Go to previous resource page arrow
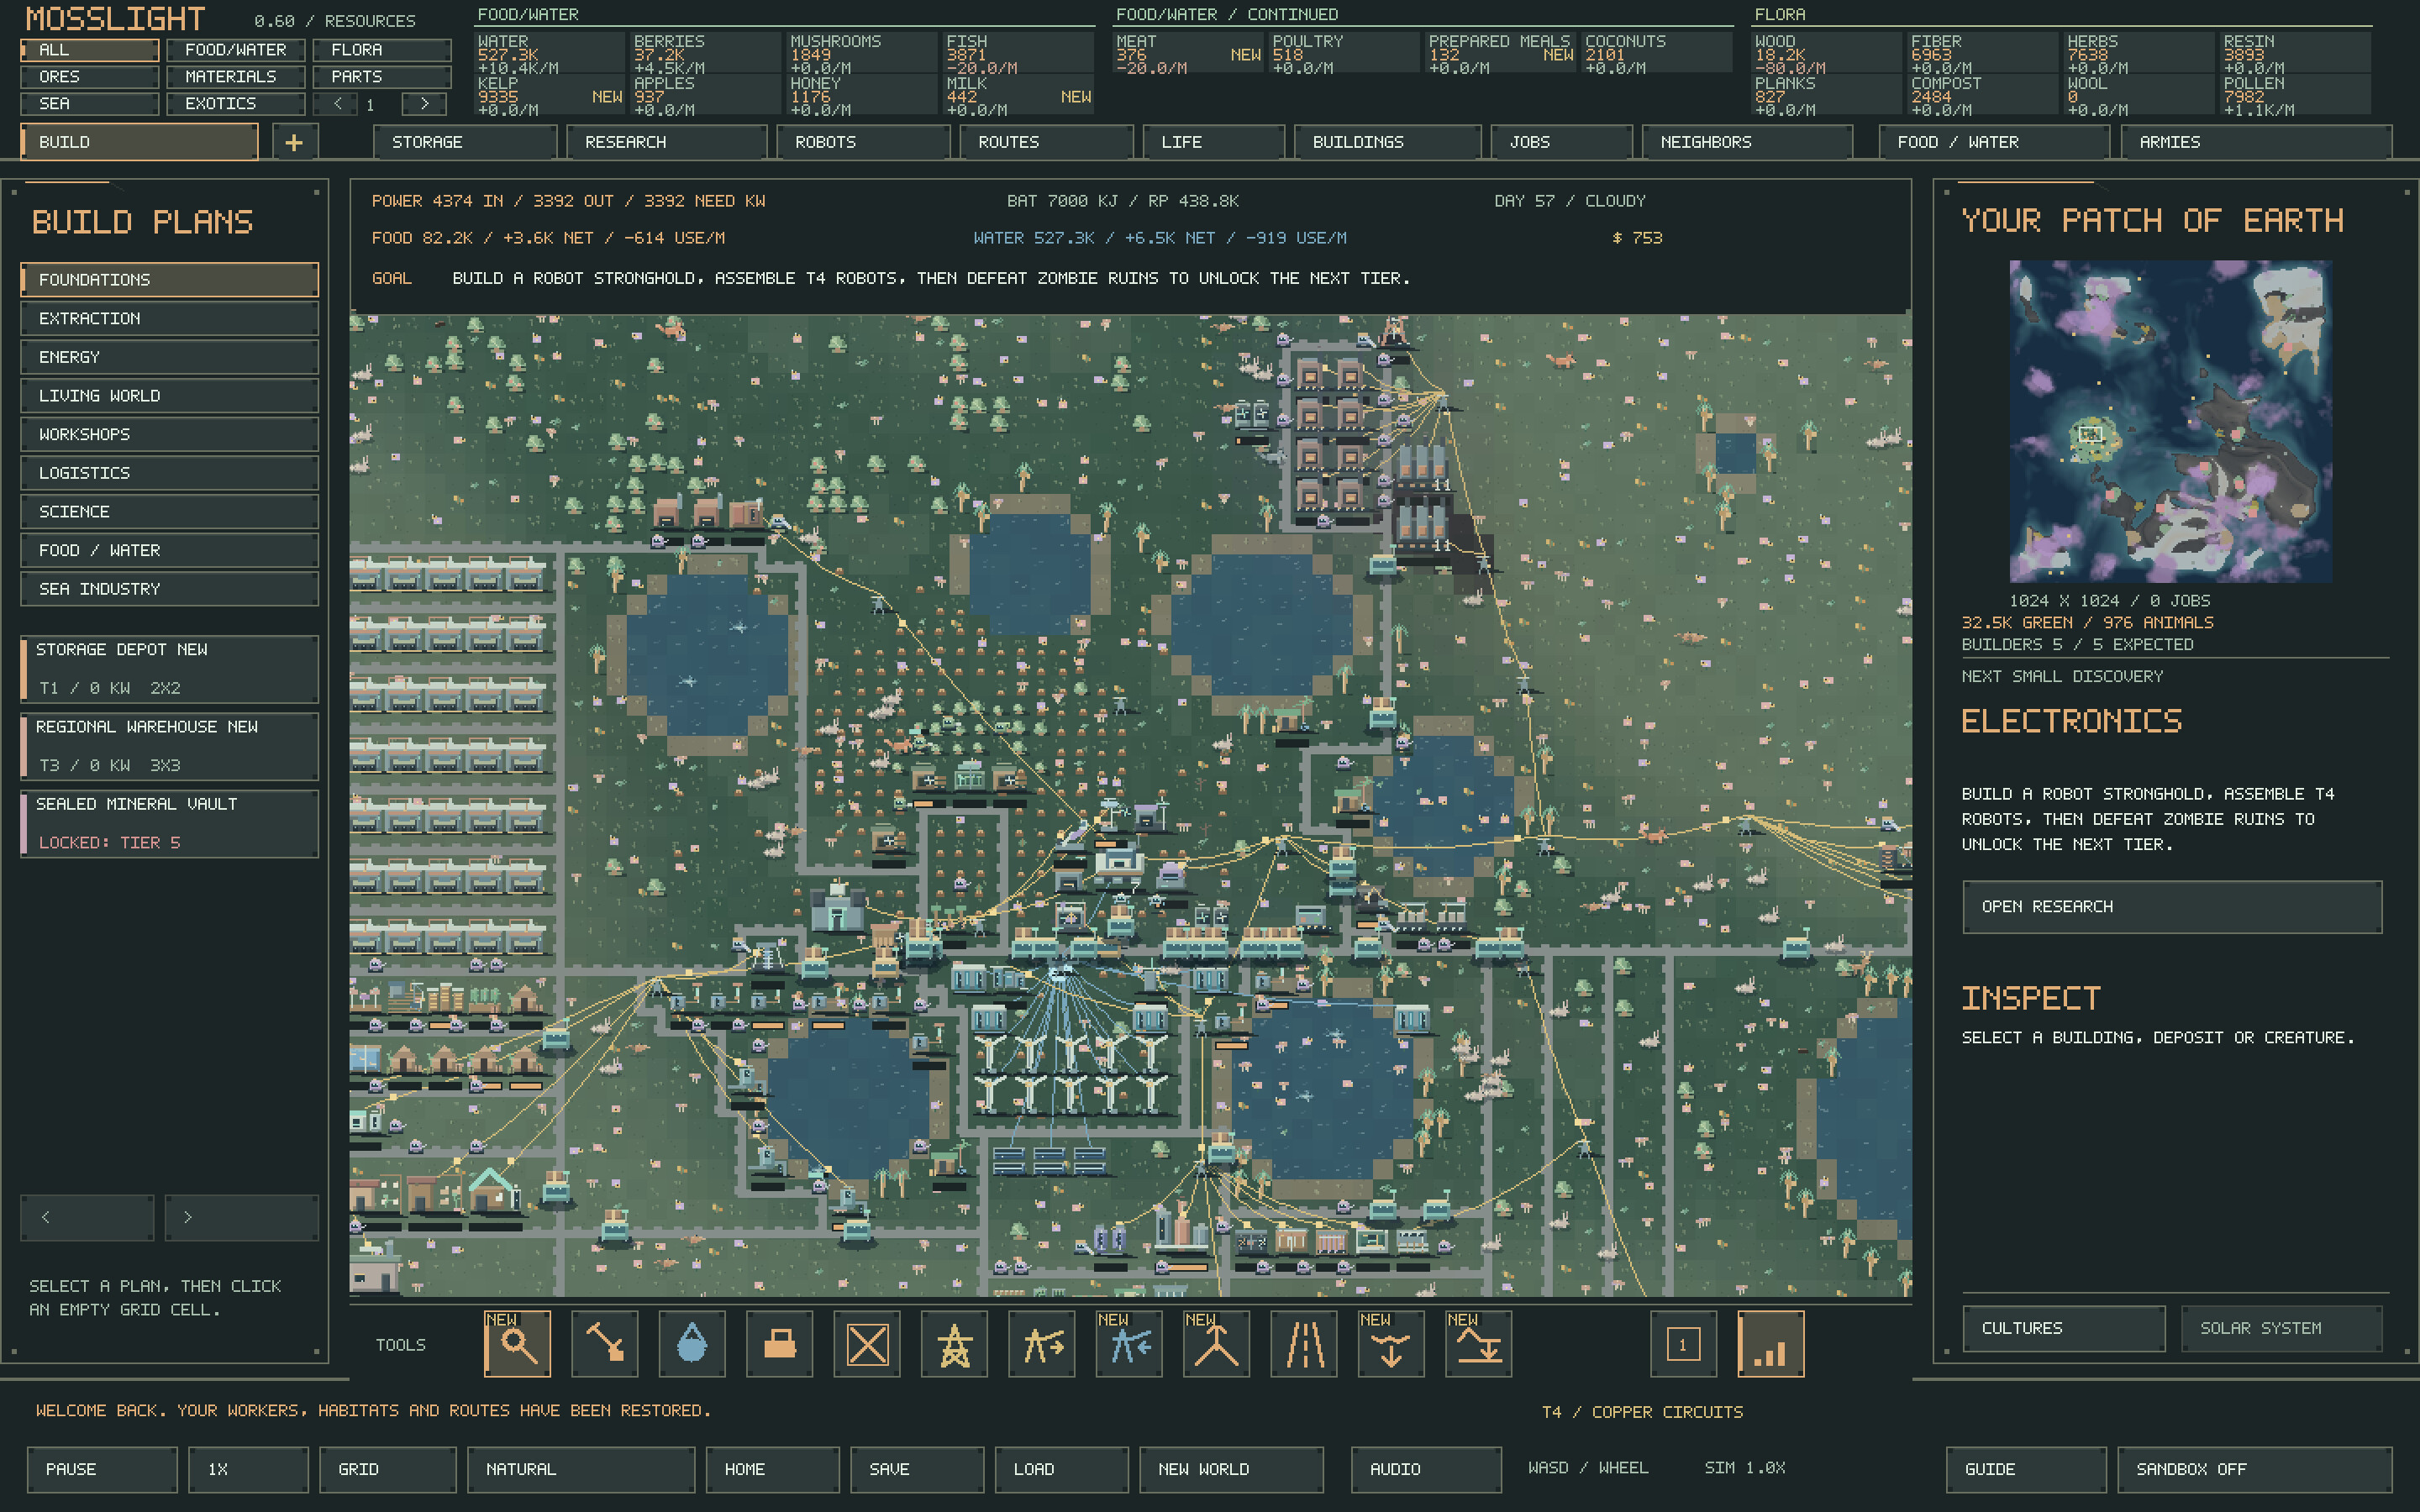 tap(337, 103)
